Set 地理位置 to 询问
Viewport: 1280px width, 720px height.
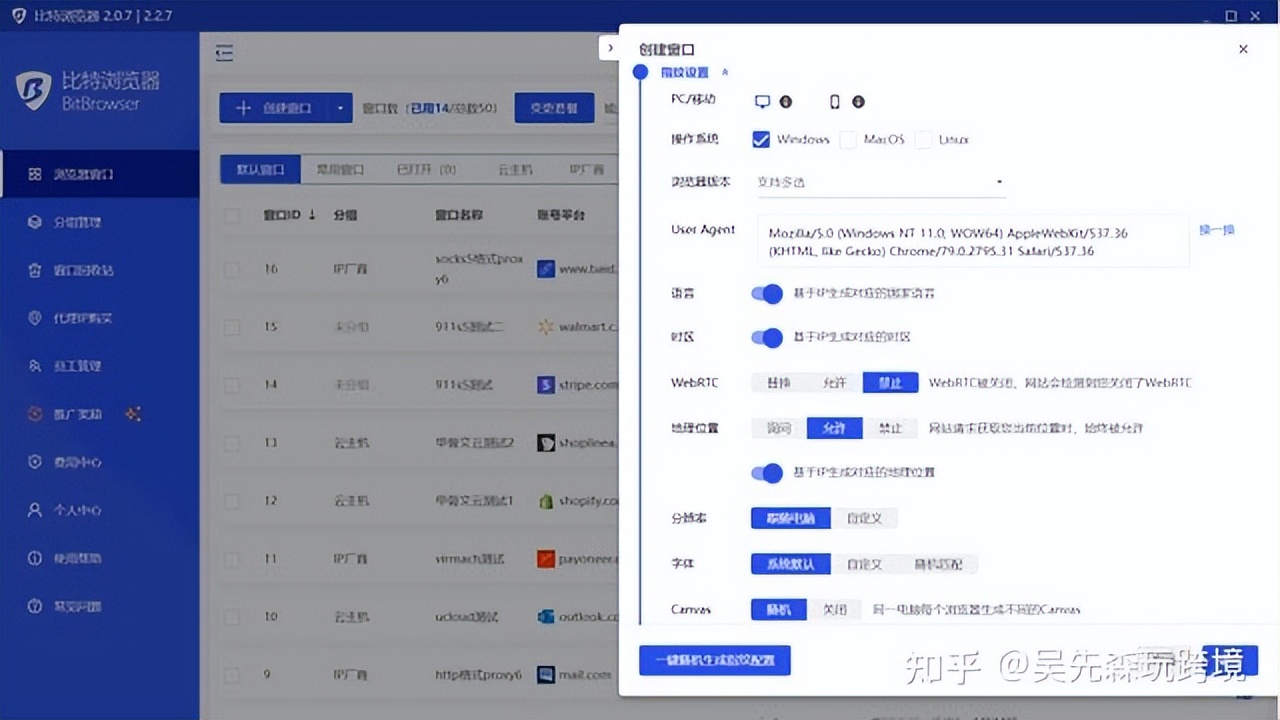point(779,428)
